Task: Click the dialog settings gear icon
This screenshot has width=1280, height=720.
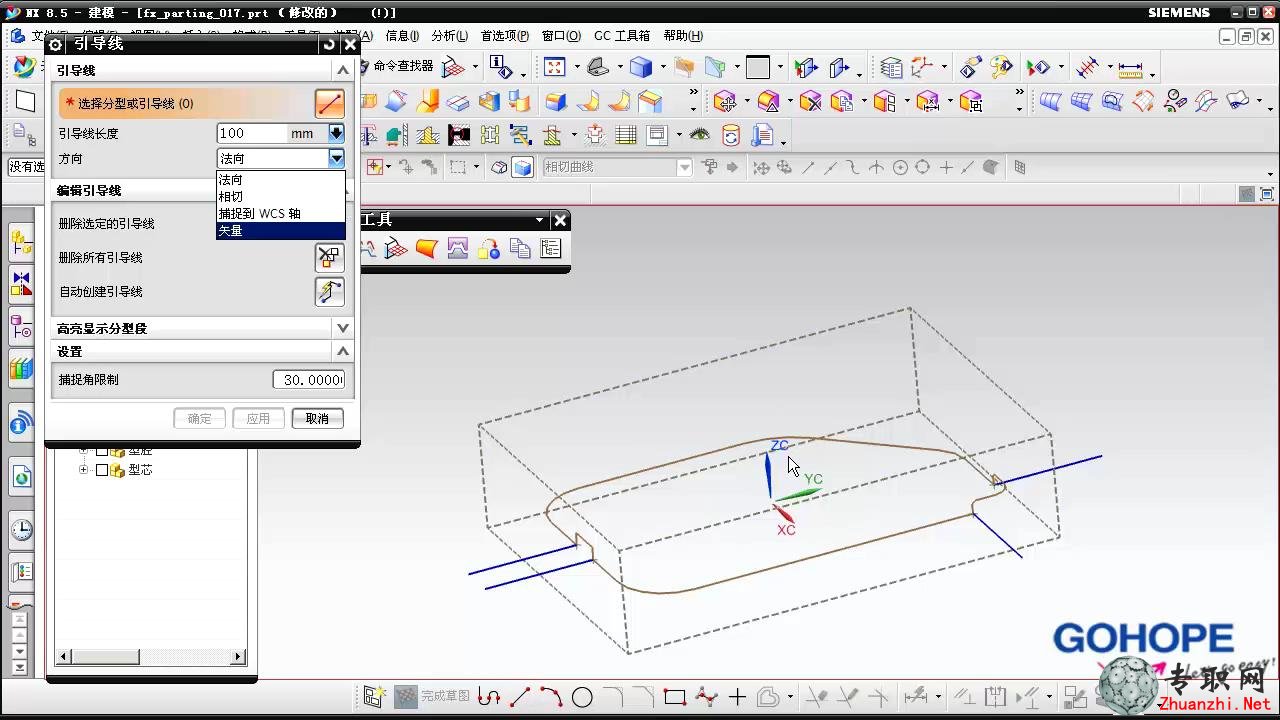Action: click(56, 45)
